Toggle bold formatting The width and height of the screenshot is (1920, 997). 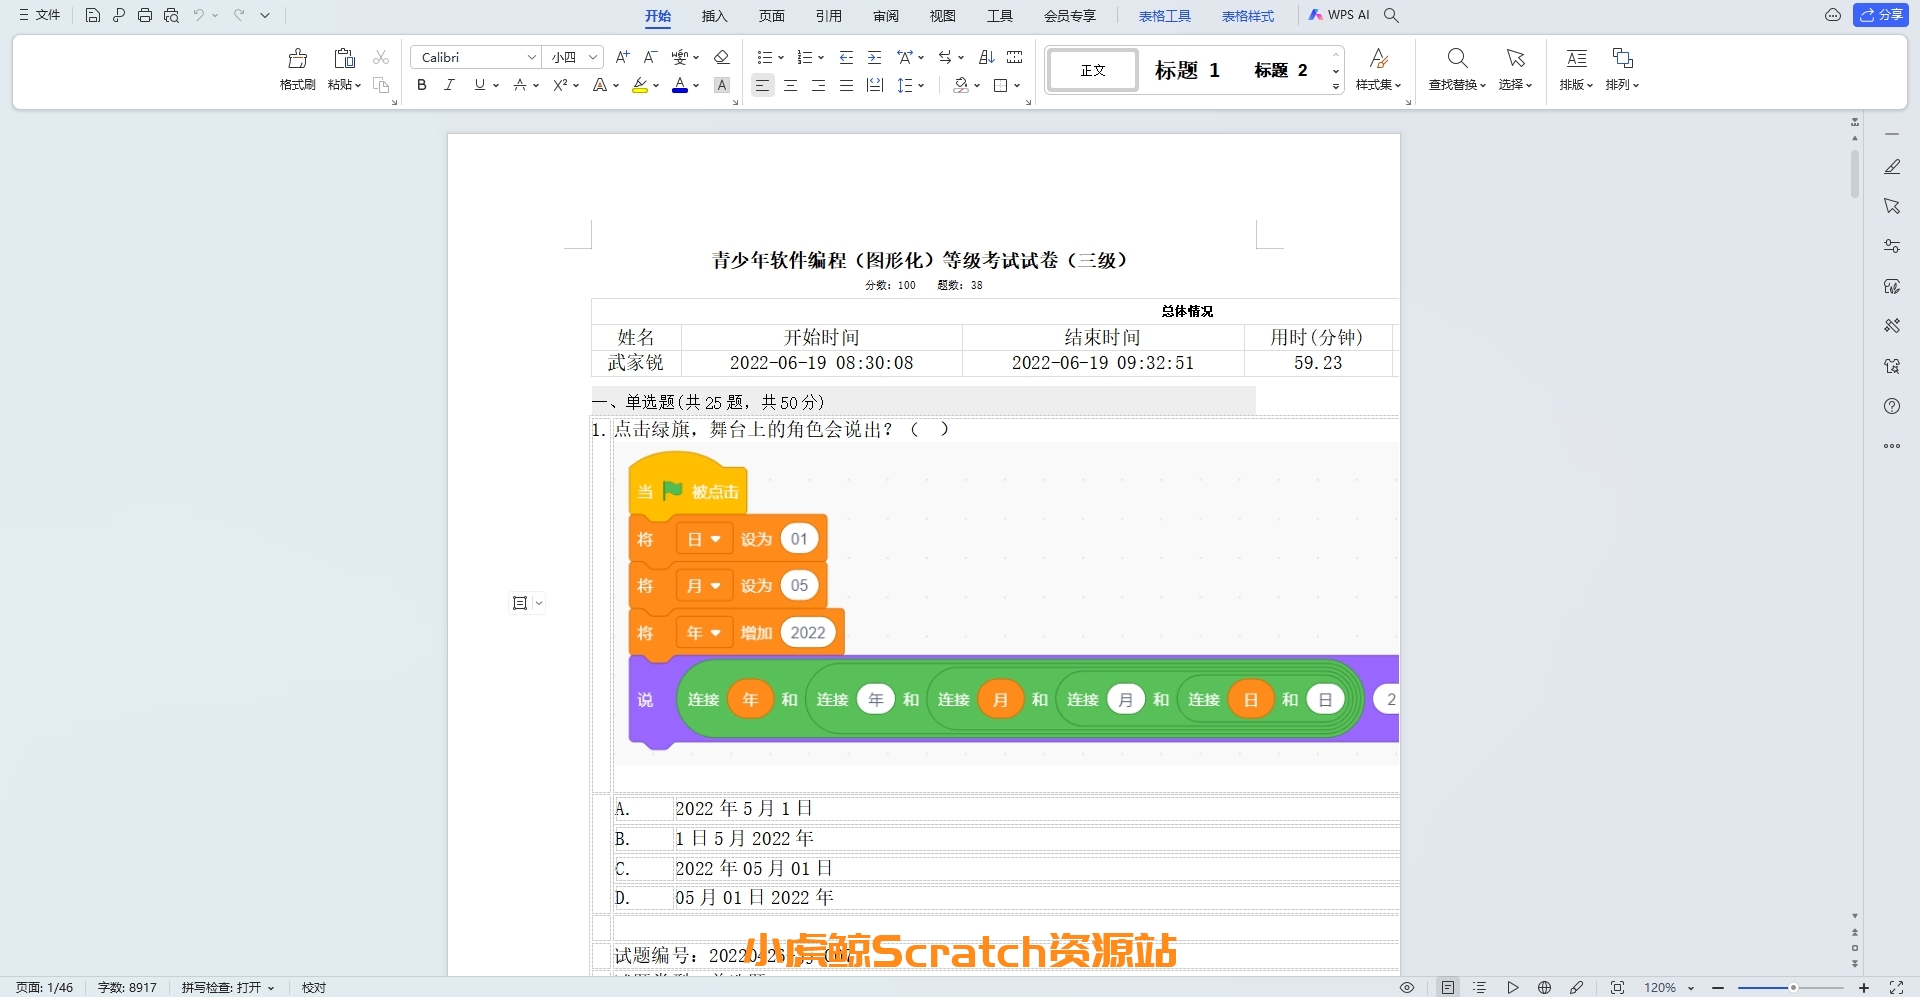pyautogui.click(x=421, y=85)
